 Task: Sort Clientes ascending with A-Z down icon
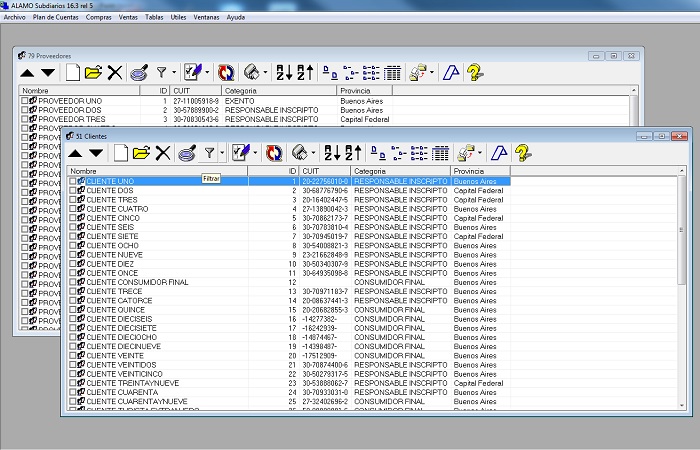click(332, 153)
